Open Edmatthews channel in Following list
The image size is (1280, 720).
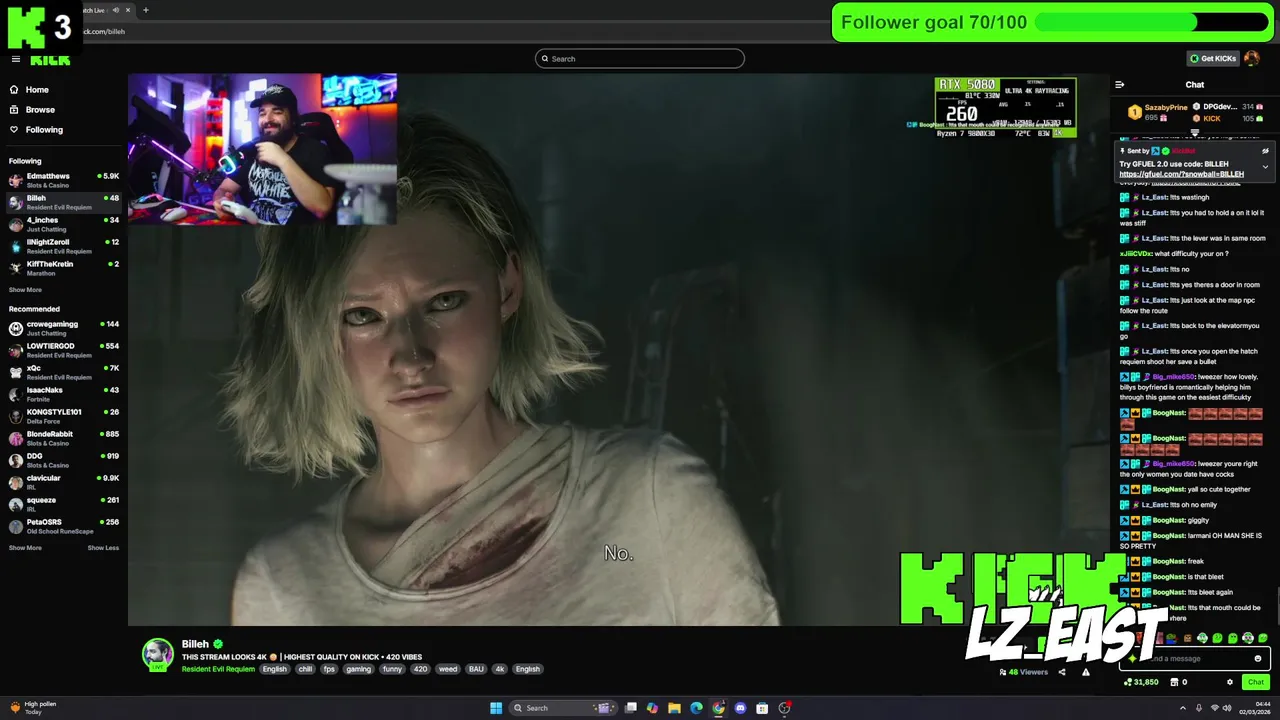63,180
